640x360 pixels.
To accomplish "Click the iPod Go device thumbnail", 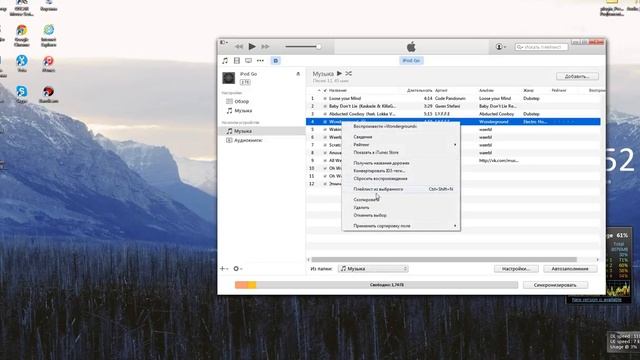I will click(x=229, y=78).
